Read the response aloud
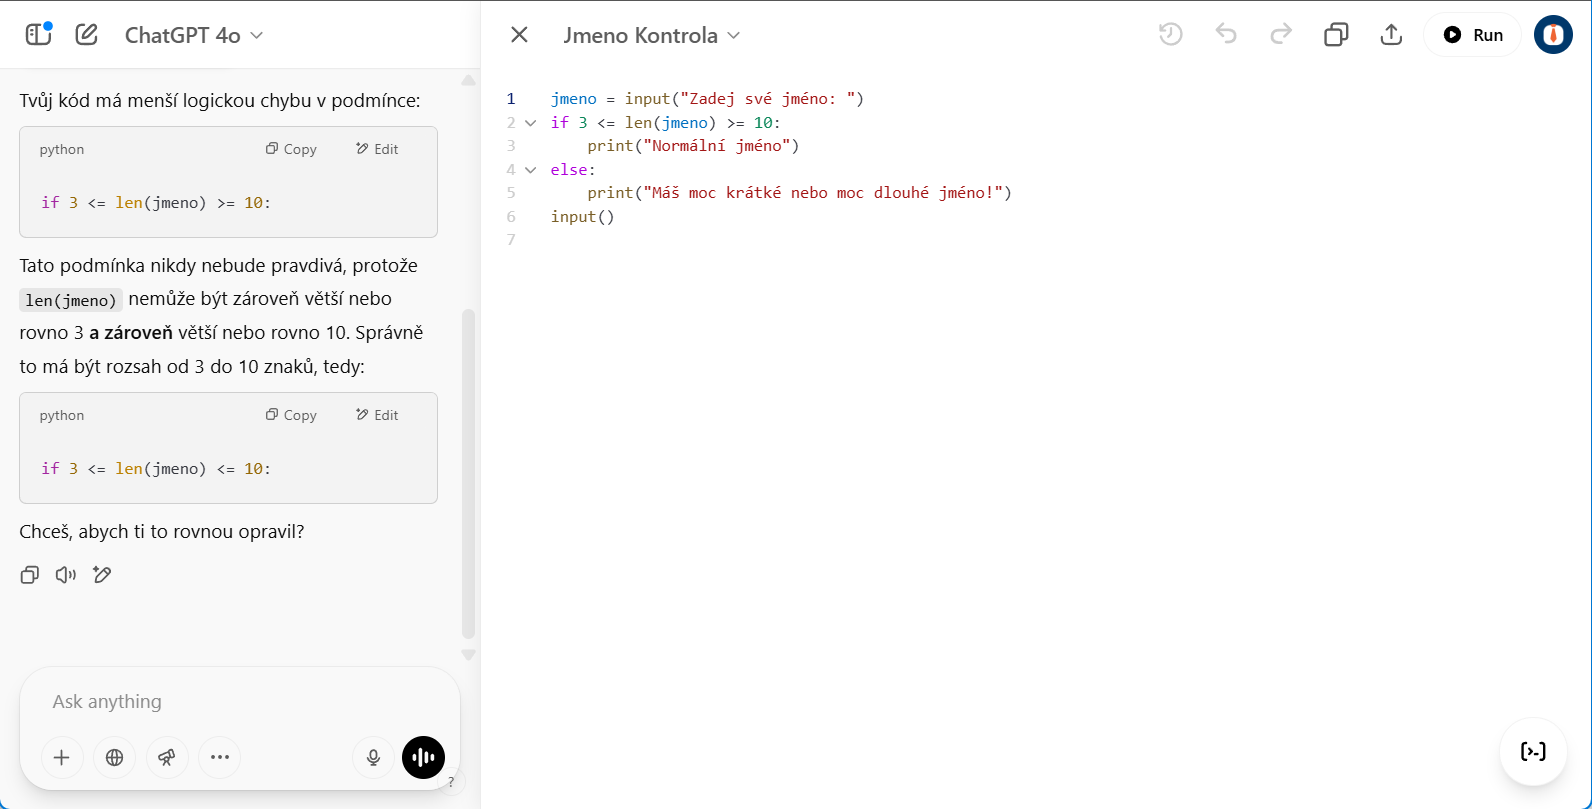 click(66, 575)
